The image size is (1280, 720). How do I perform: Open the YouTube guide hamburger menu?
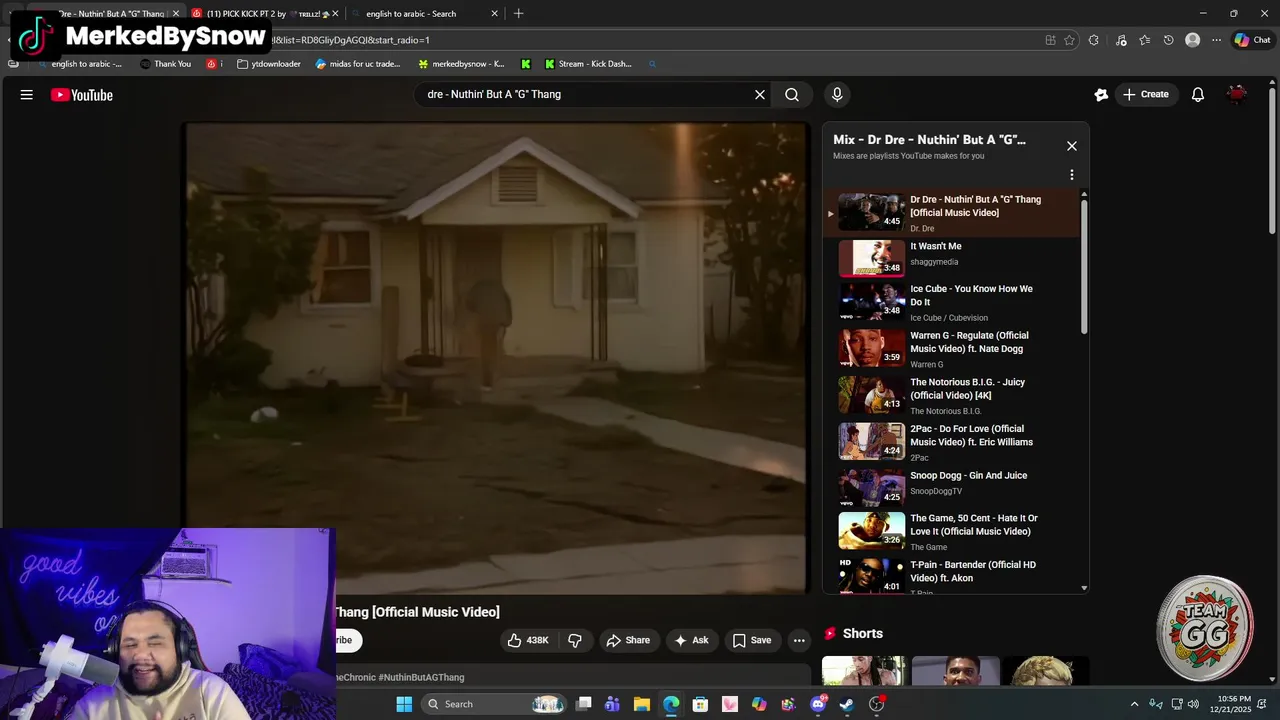[x=27, y=95]
